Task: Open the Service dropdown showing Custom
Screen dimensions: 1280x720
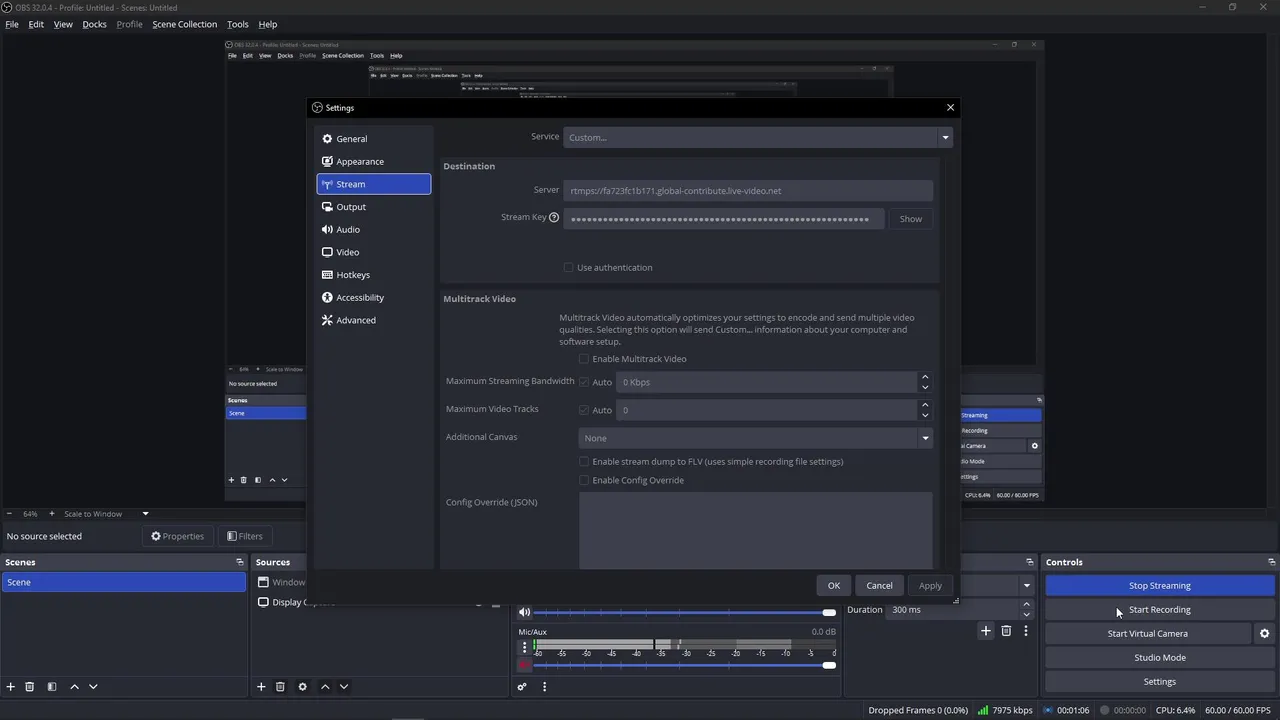Action: tap(757, 137)
